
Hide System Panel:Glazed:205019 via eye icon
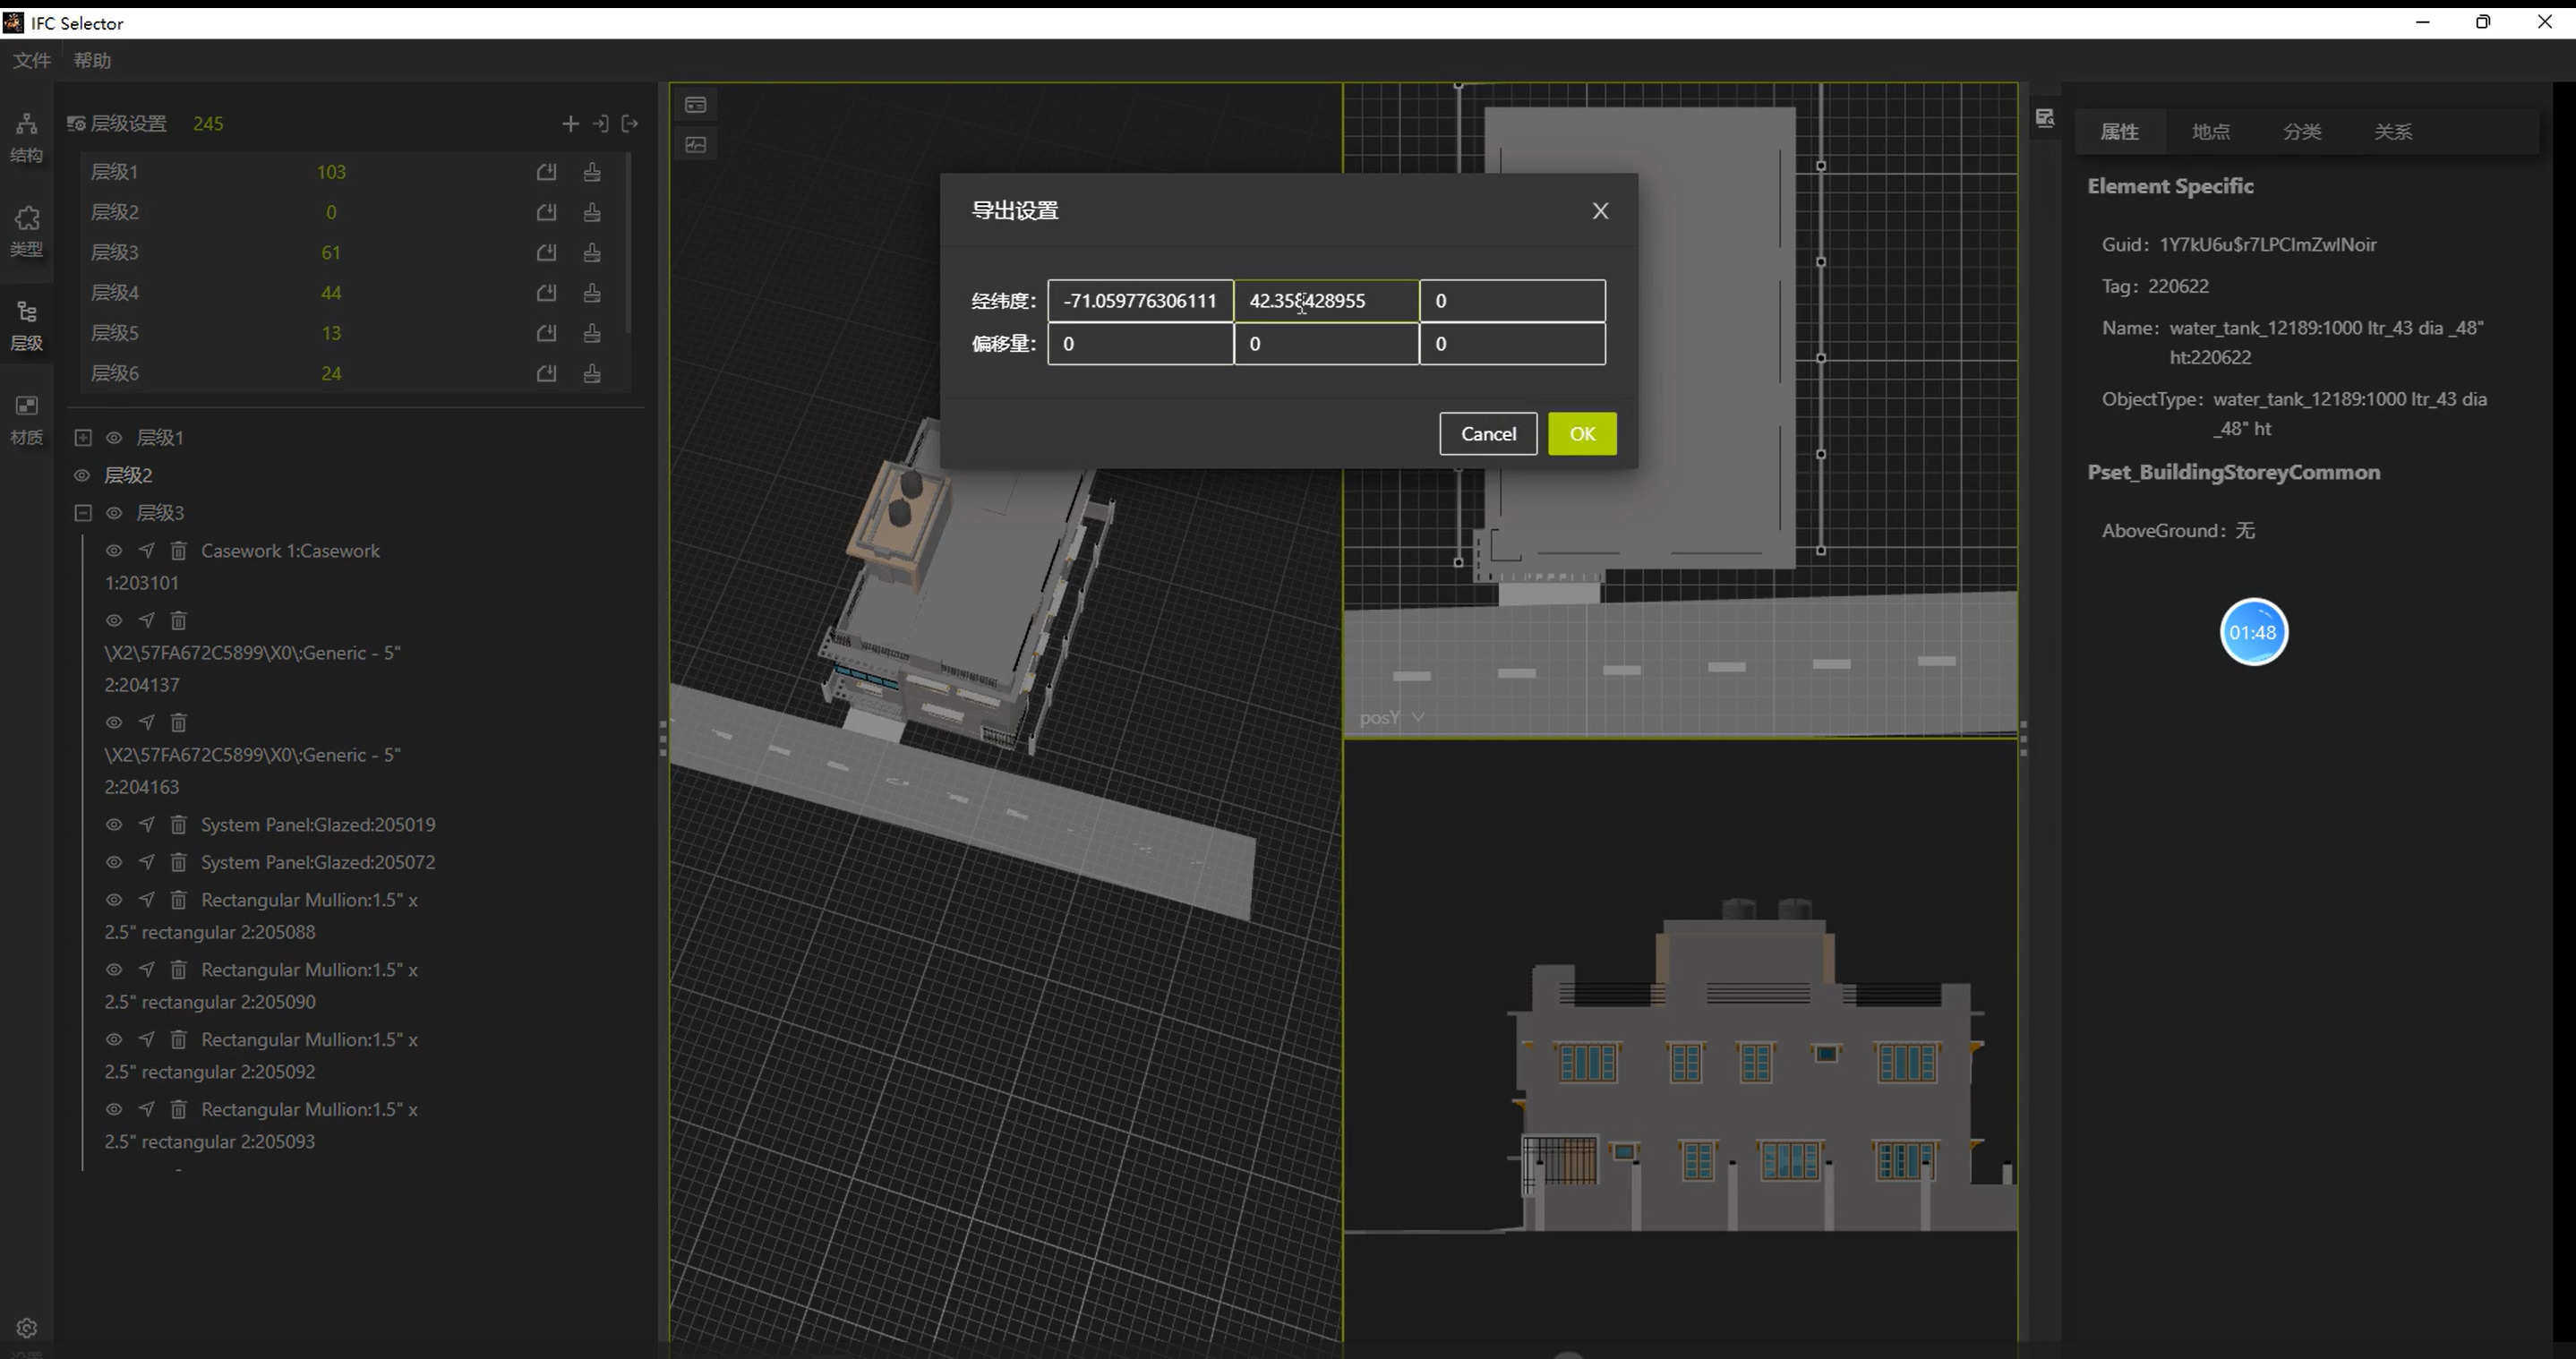114,824
